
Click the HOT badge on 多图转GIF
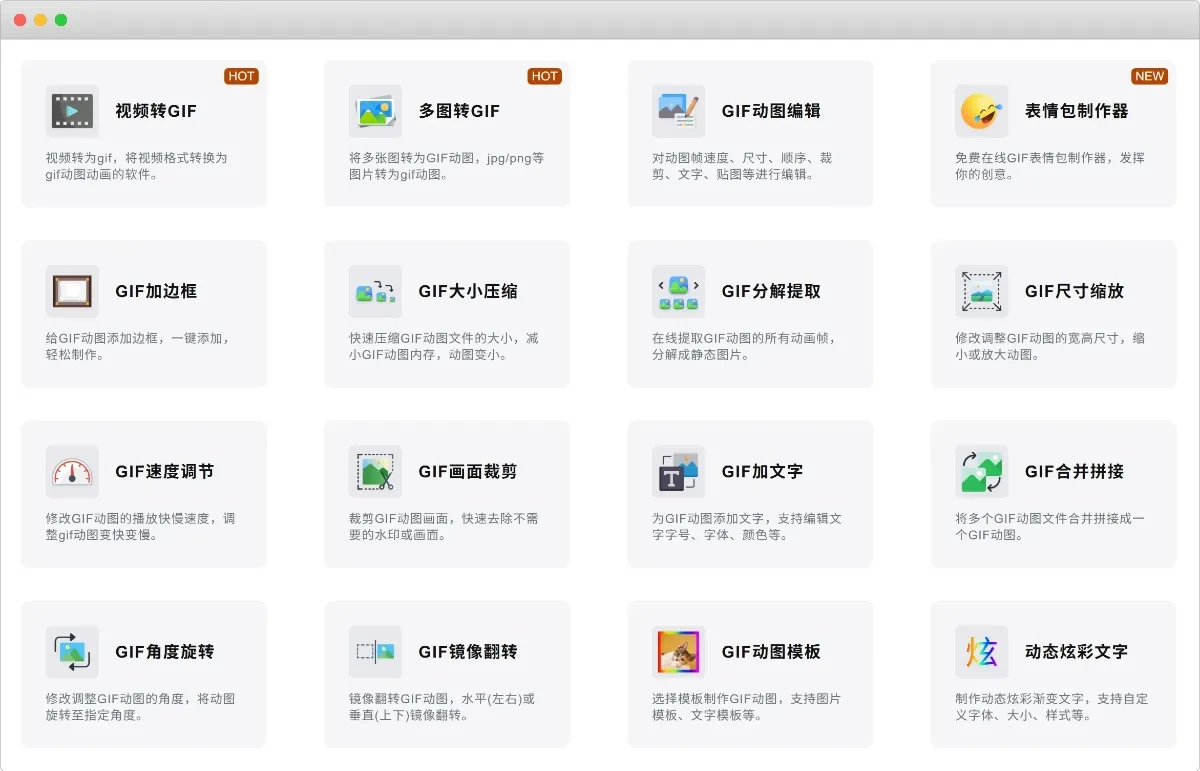click(x=544, y=76)
